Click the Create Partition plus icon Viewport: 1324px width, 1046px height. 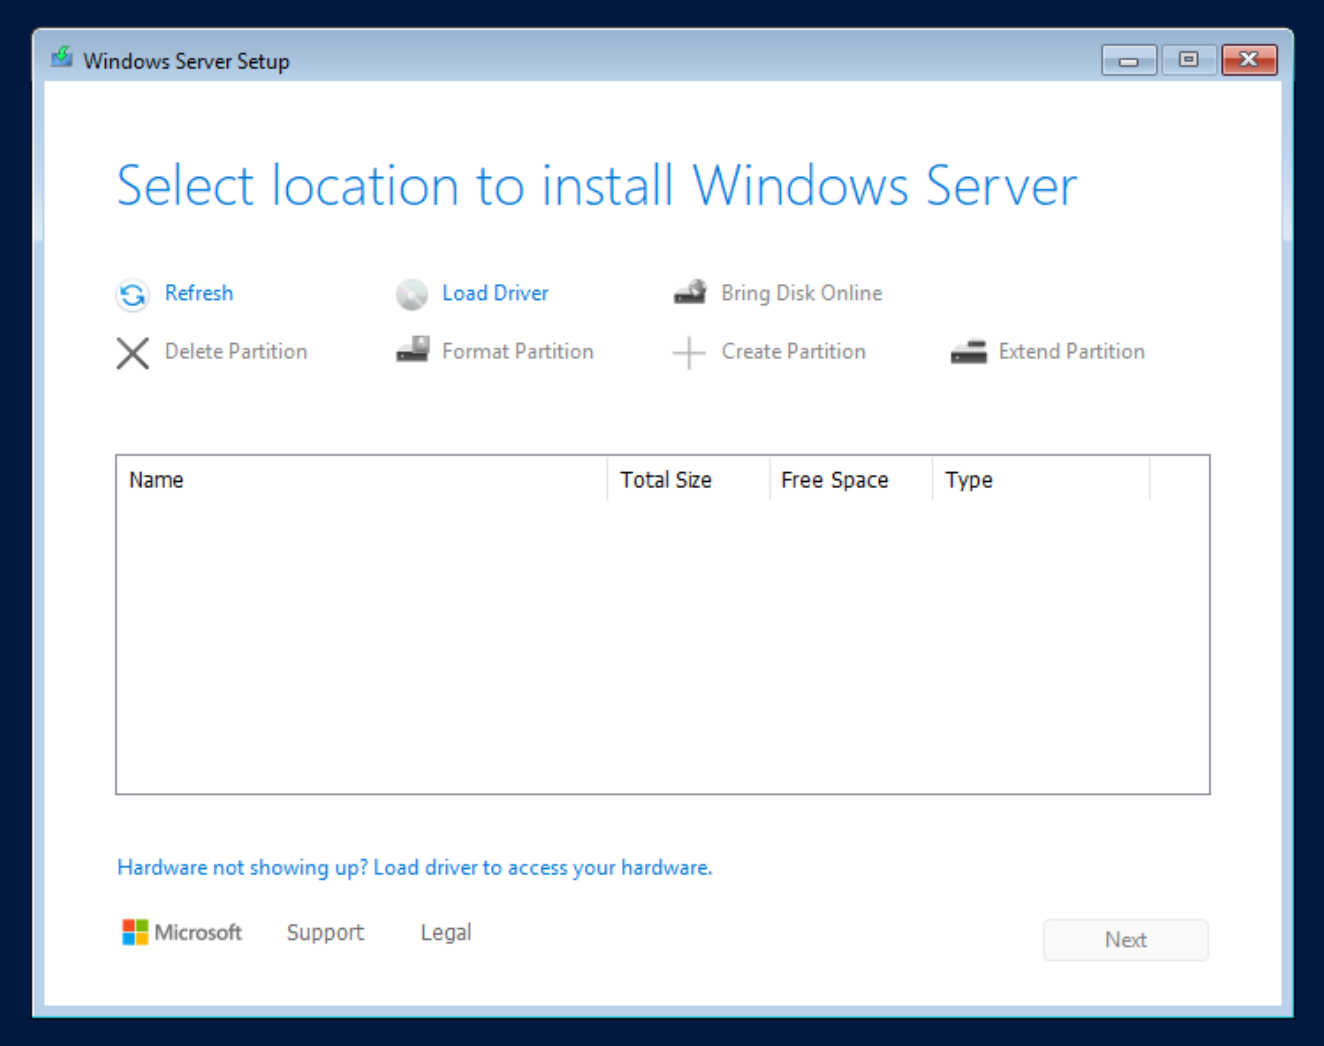(689, 353)
